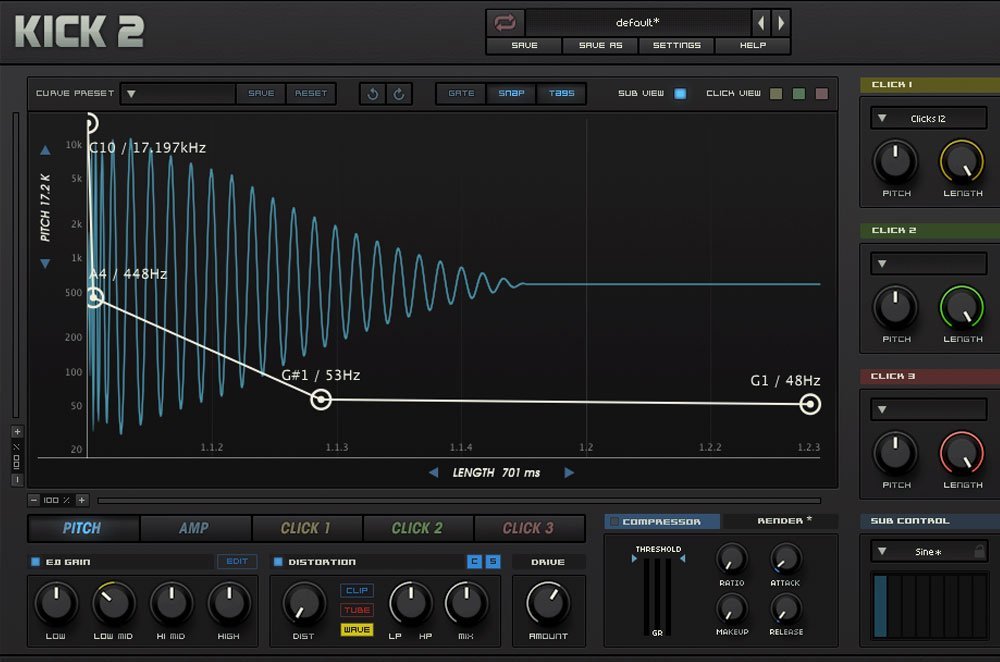The width and height of the screenshot is (1000, 662).
Task: Go to next preset arrow
Action: pyautogui.click(x=781, y=24)
